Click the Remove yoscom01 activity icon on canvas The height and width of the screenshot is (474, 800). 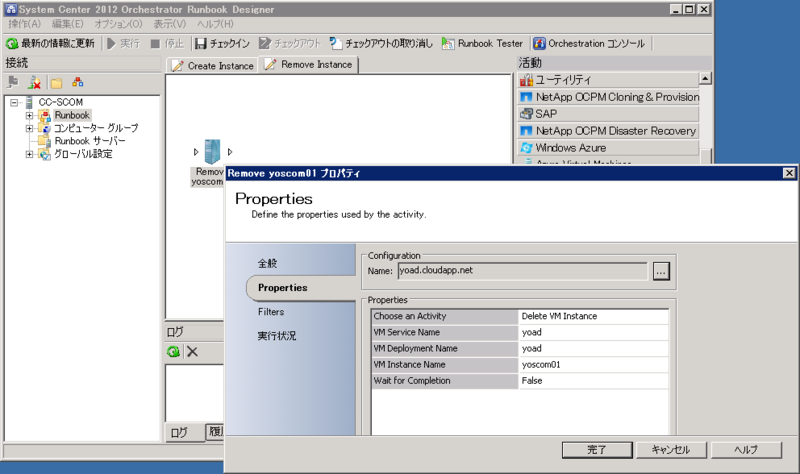pos(212,152)
